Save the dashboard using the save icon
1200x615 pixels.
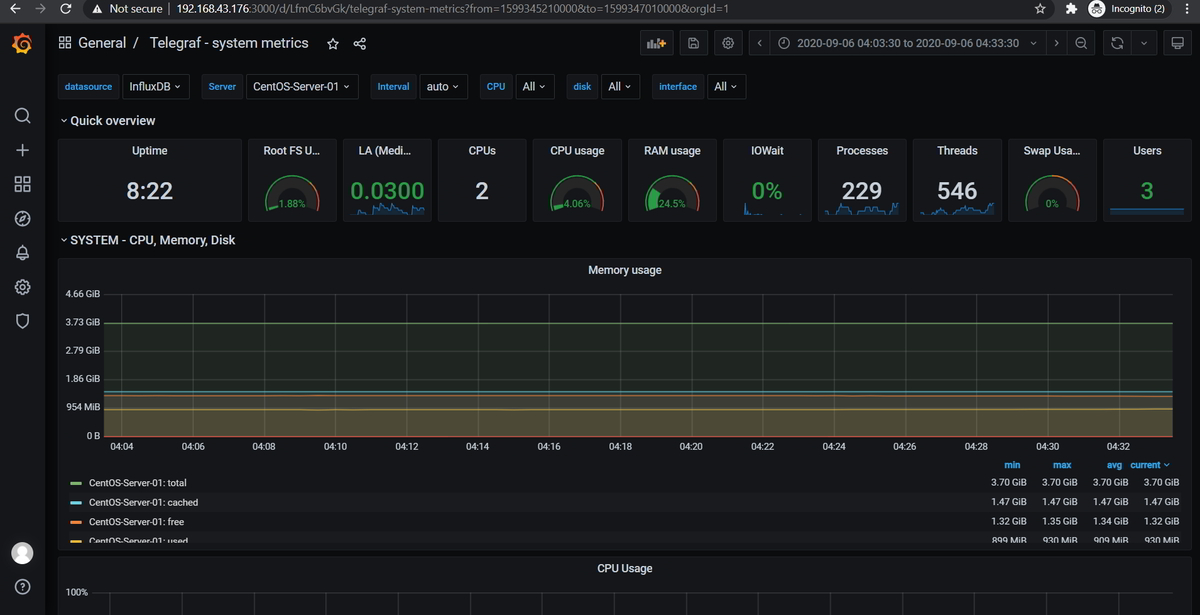pyautogui.click(x=693, y=43)
